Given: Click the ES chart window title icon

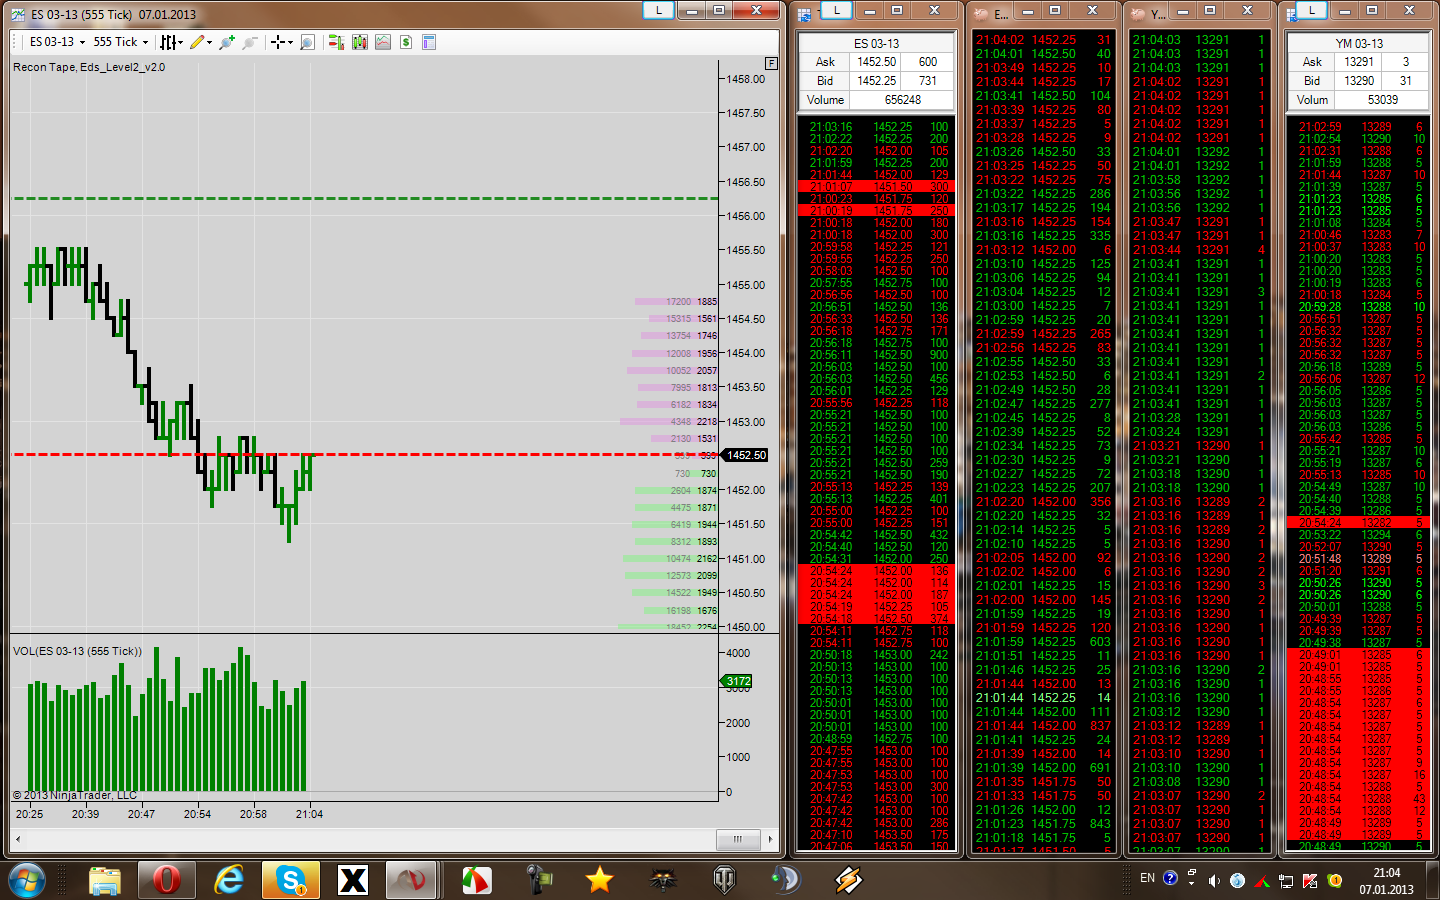Looking at the screenshot, I should (x=18, y=14).
